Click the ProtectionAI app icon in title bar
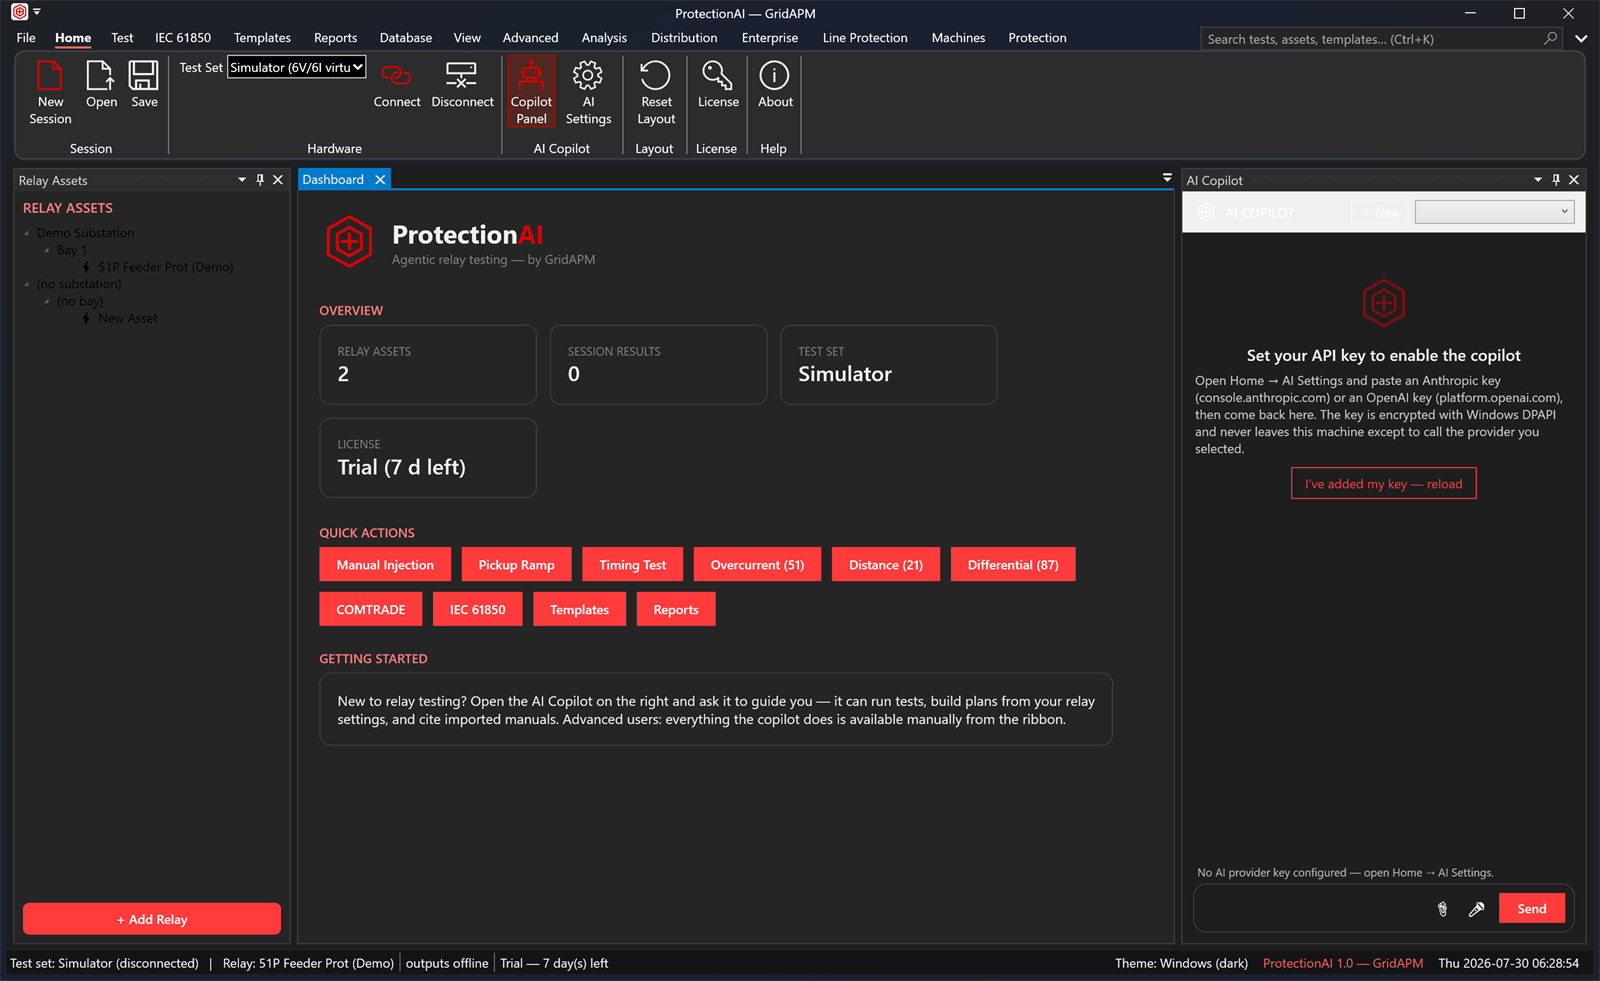1600x981 pixels. (x=19, y=12)
